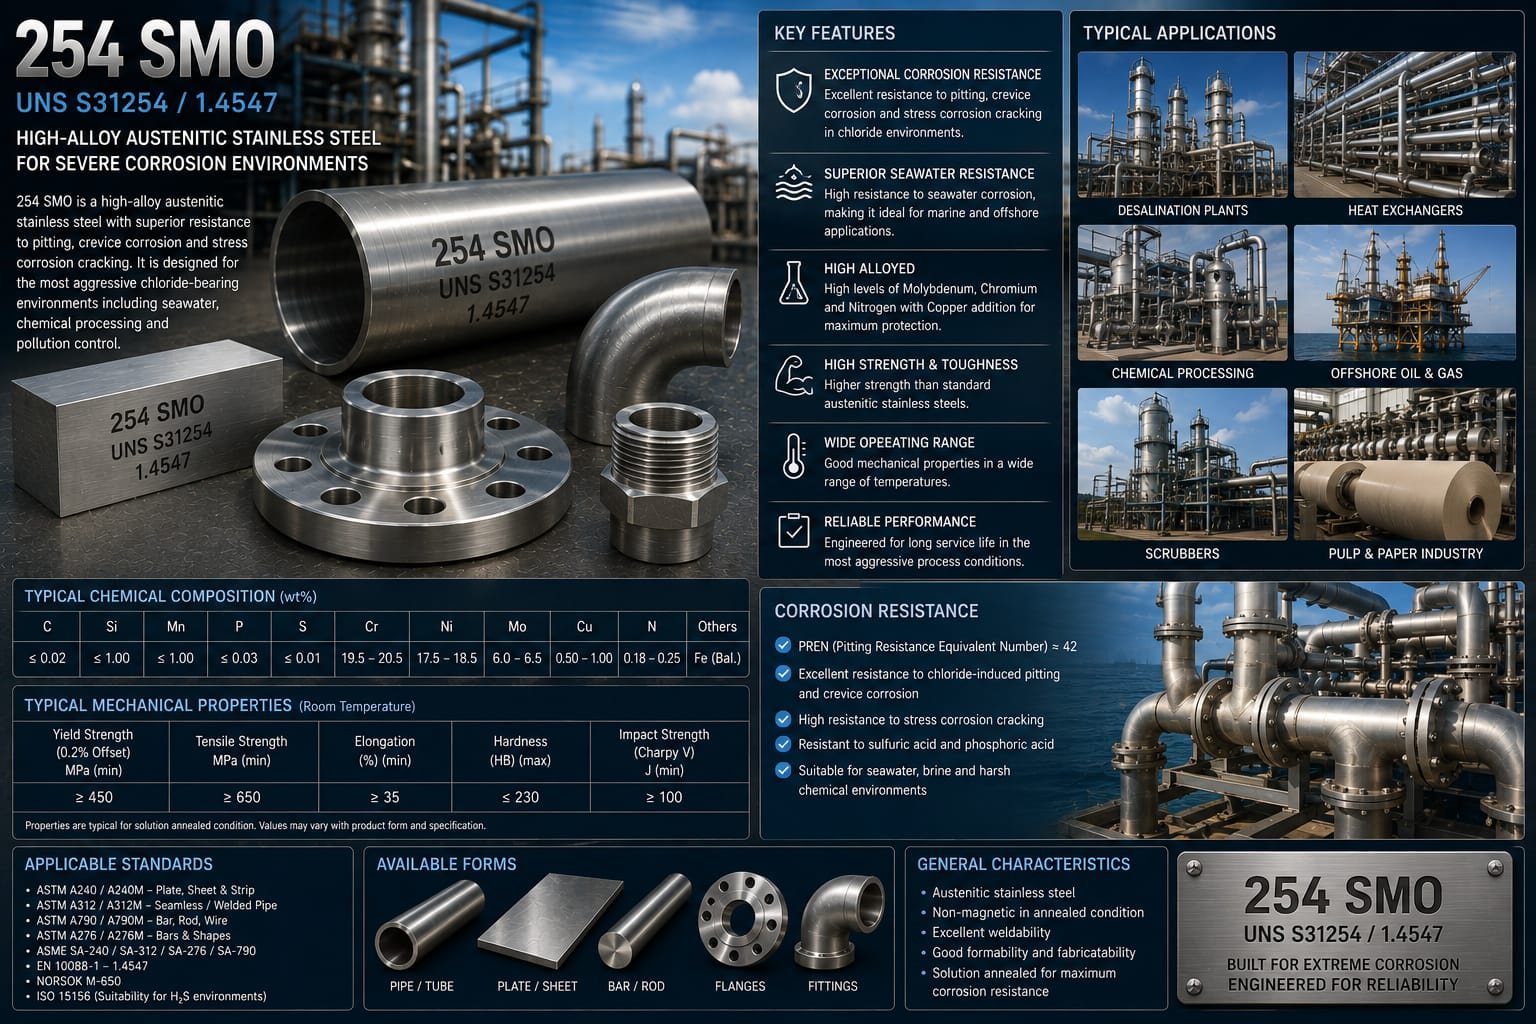Select the N value "0.18 – 0.25"
This screenshot has height=1024, width=1536.
pos(651,658)
